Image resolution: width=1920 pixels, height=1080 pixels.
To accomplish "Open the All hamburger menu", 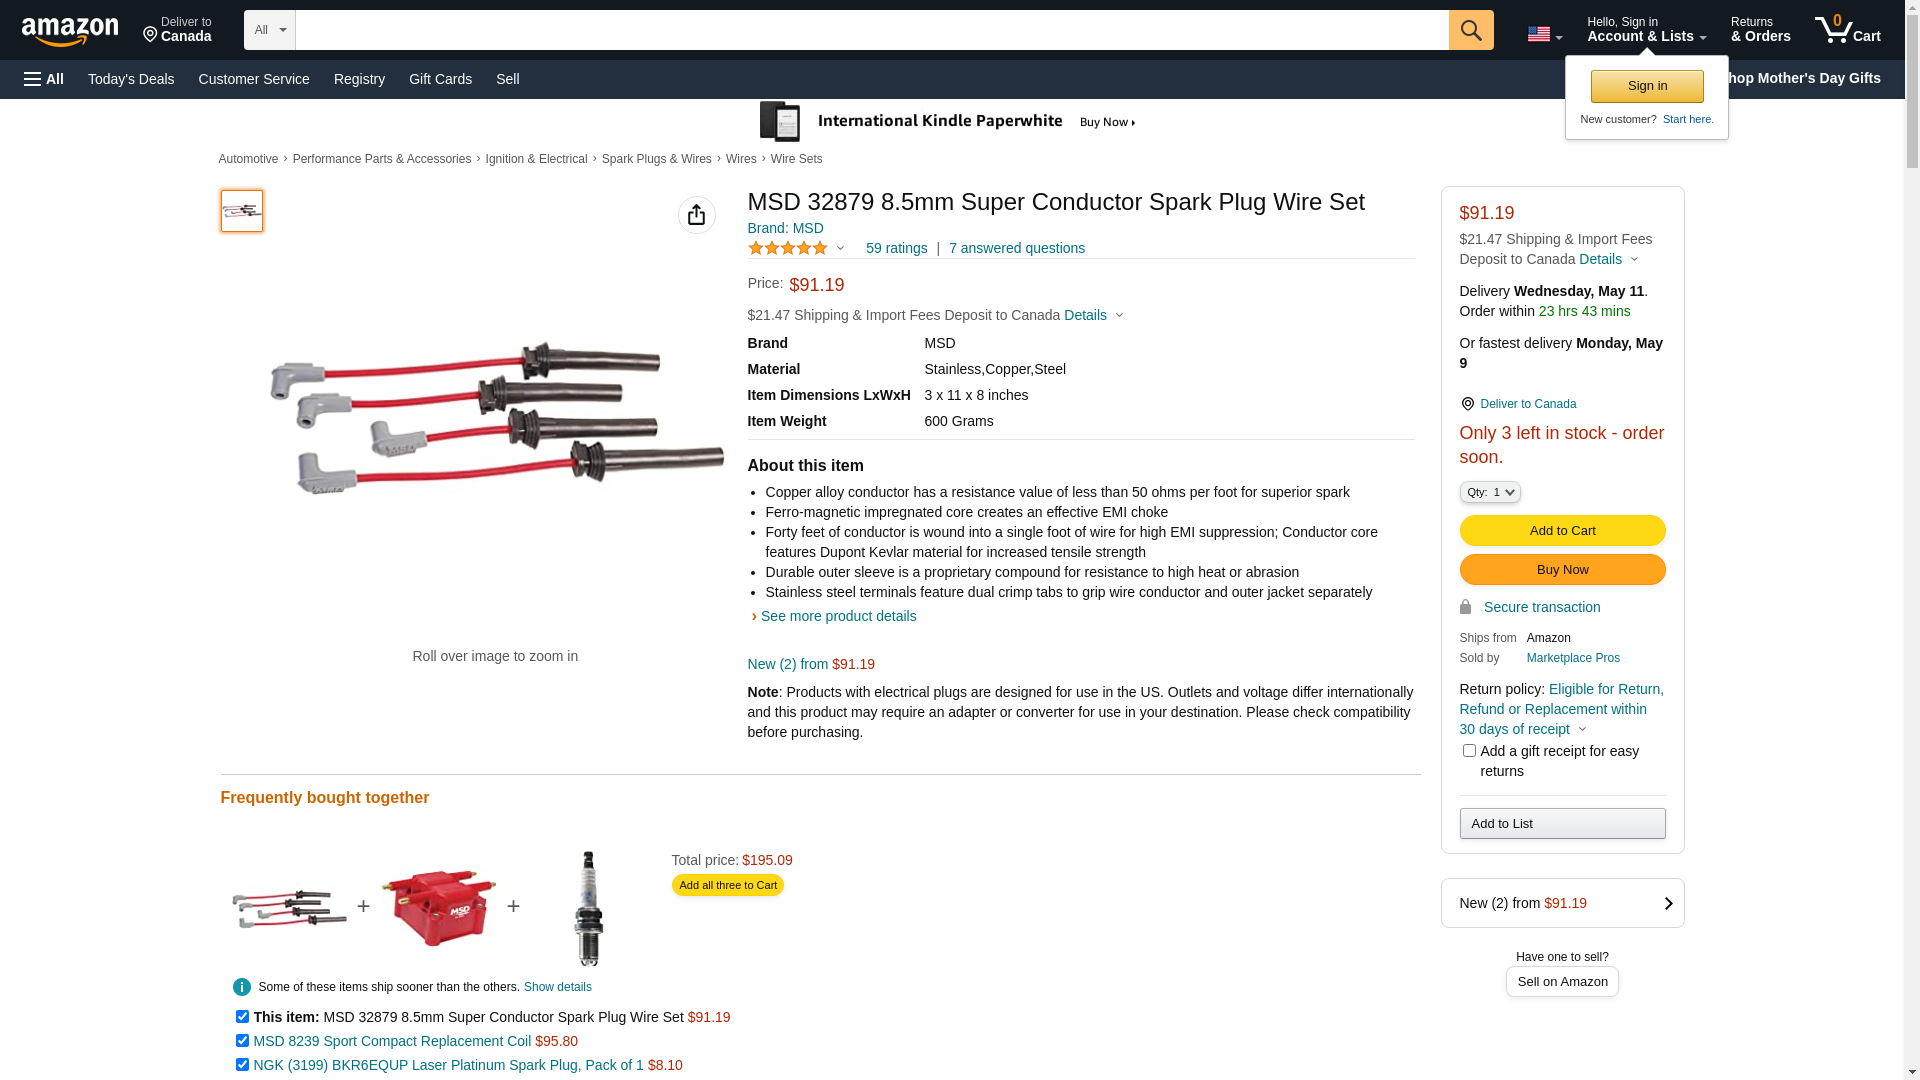I will tap(44, 79).
